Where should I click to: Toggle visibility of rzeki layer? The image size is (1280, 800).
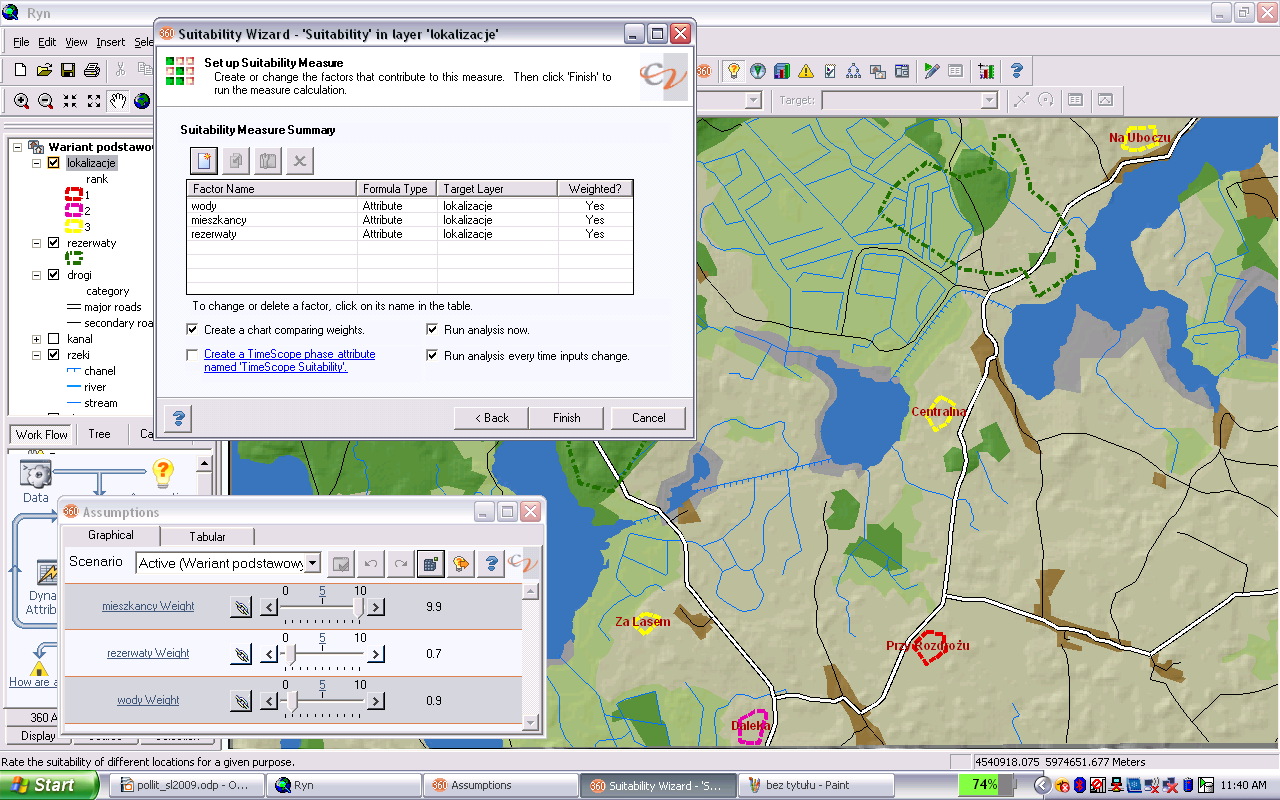tap(54, 355)
